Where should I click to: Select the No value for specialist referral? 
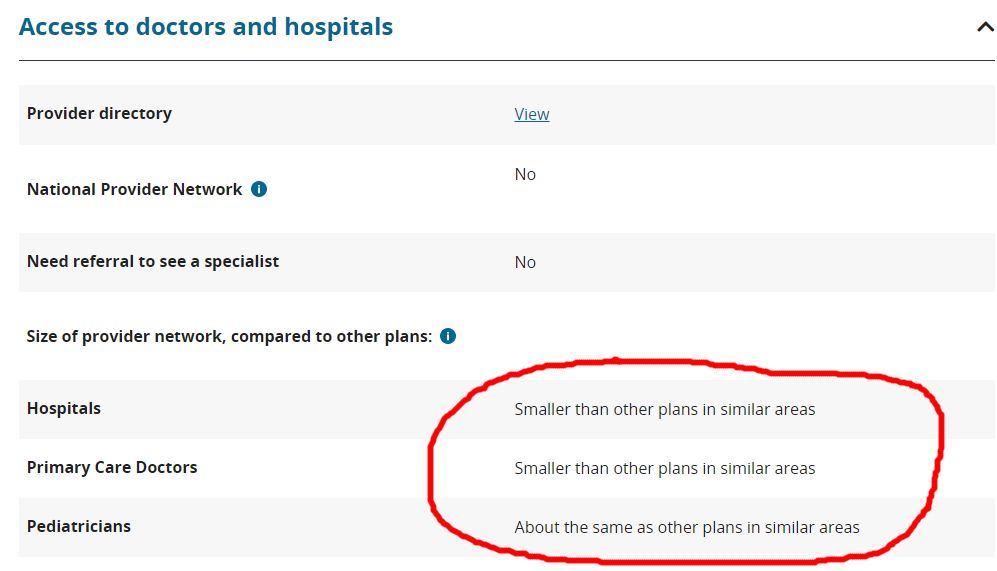pyautogui.click(x=525, y=262)
